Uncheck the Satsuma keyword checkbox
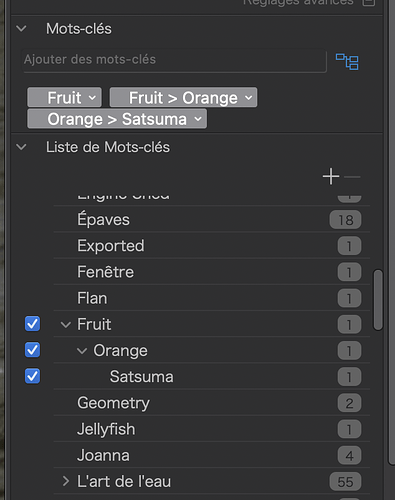 (x=32, y=376)
